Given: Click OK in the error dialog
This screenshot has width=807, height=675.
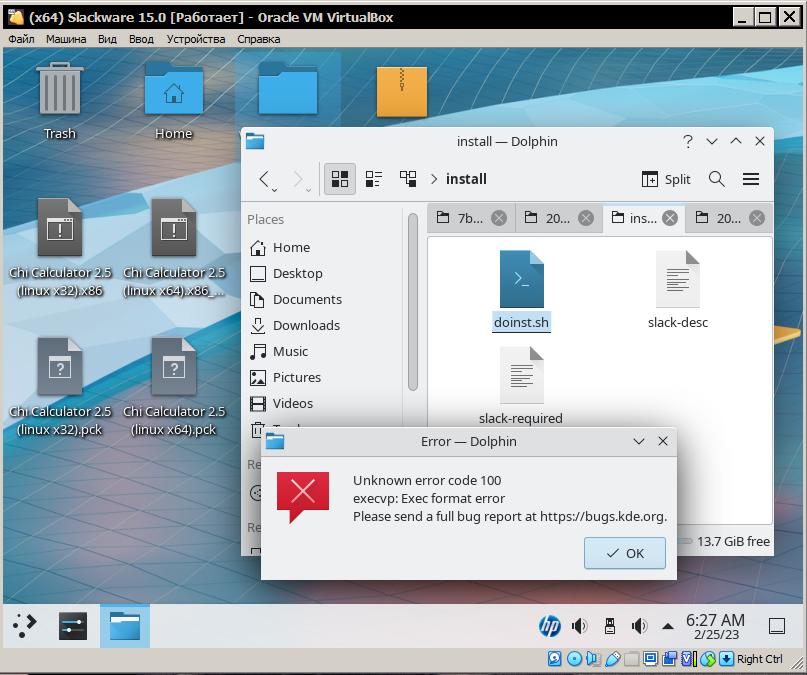Looking at the screenshot, I should click(x=625, y=553).
